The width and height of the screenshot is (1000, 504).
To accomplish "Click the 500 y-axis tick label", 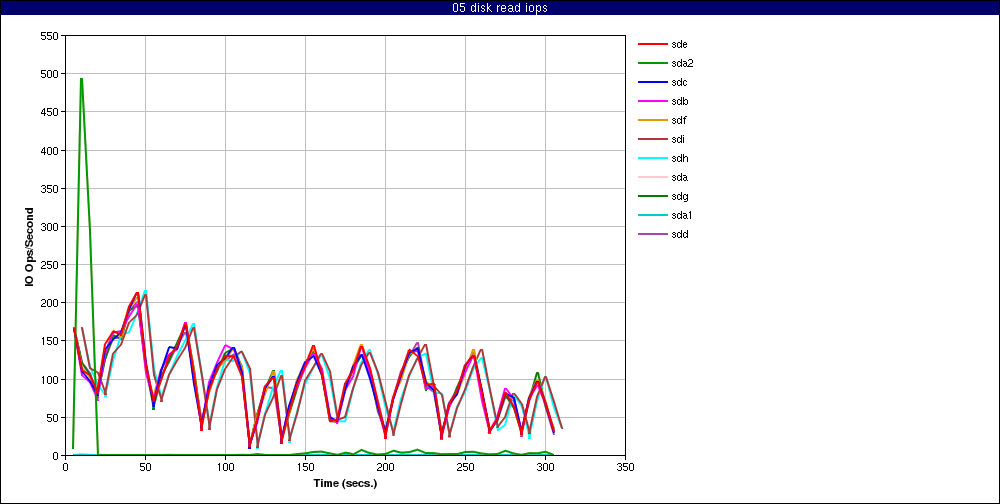I will pos(49,74).
